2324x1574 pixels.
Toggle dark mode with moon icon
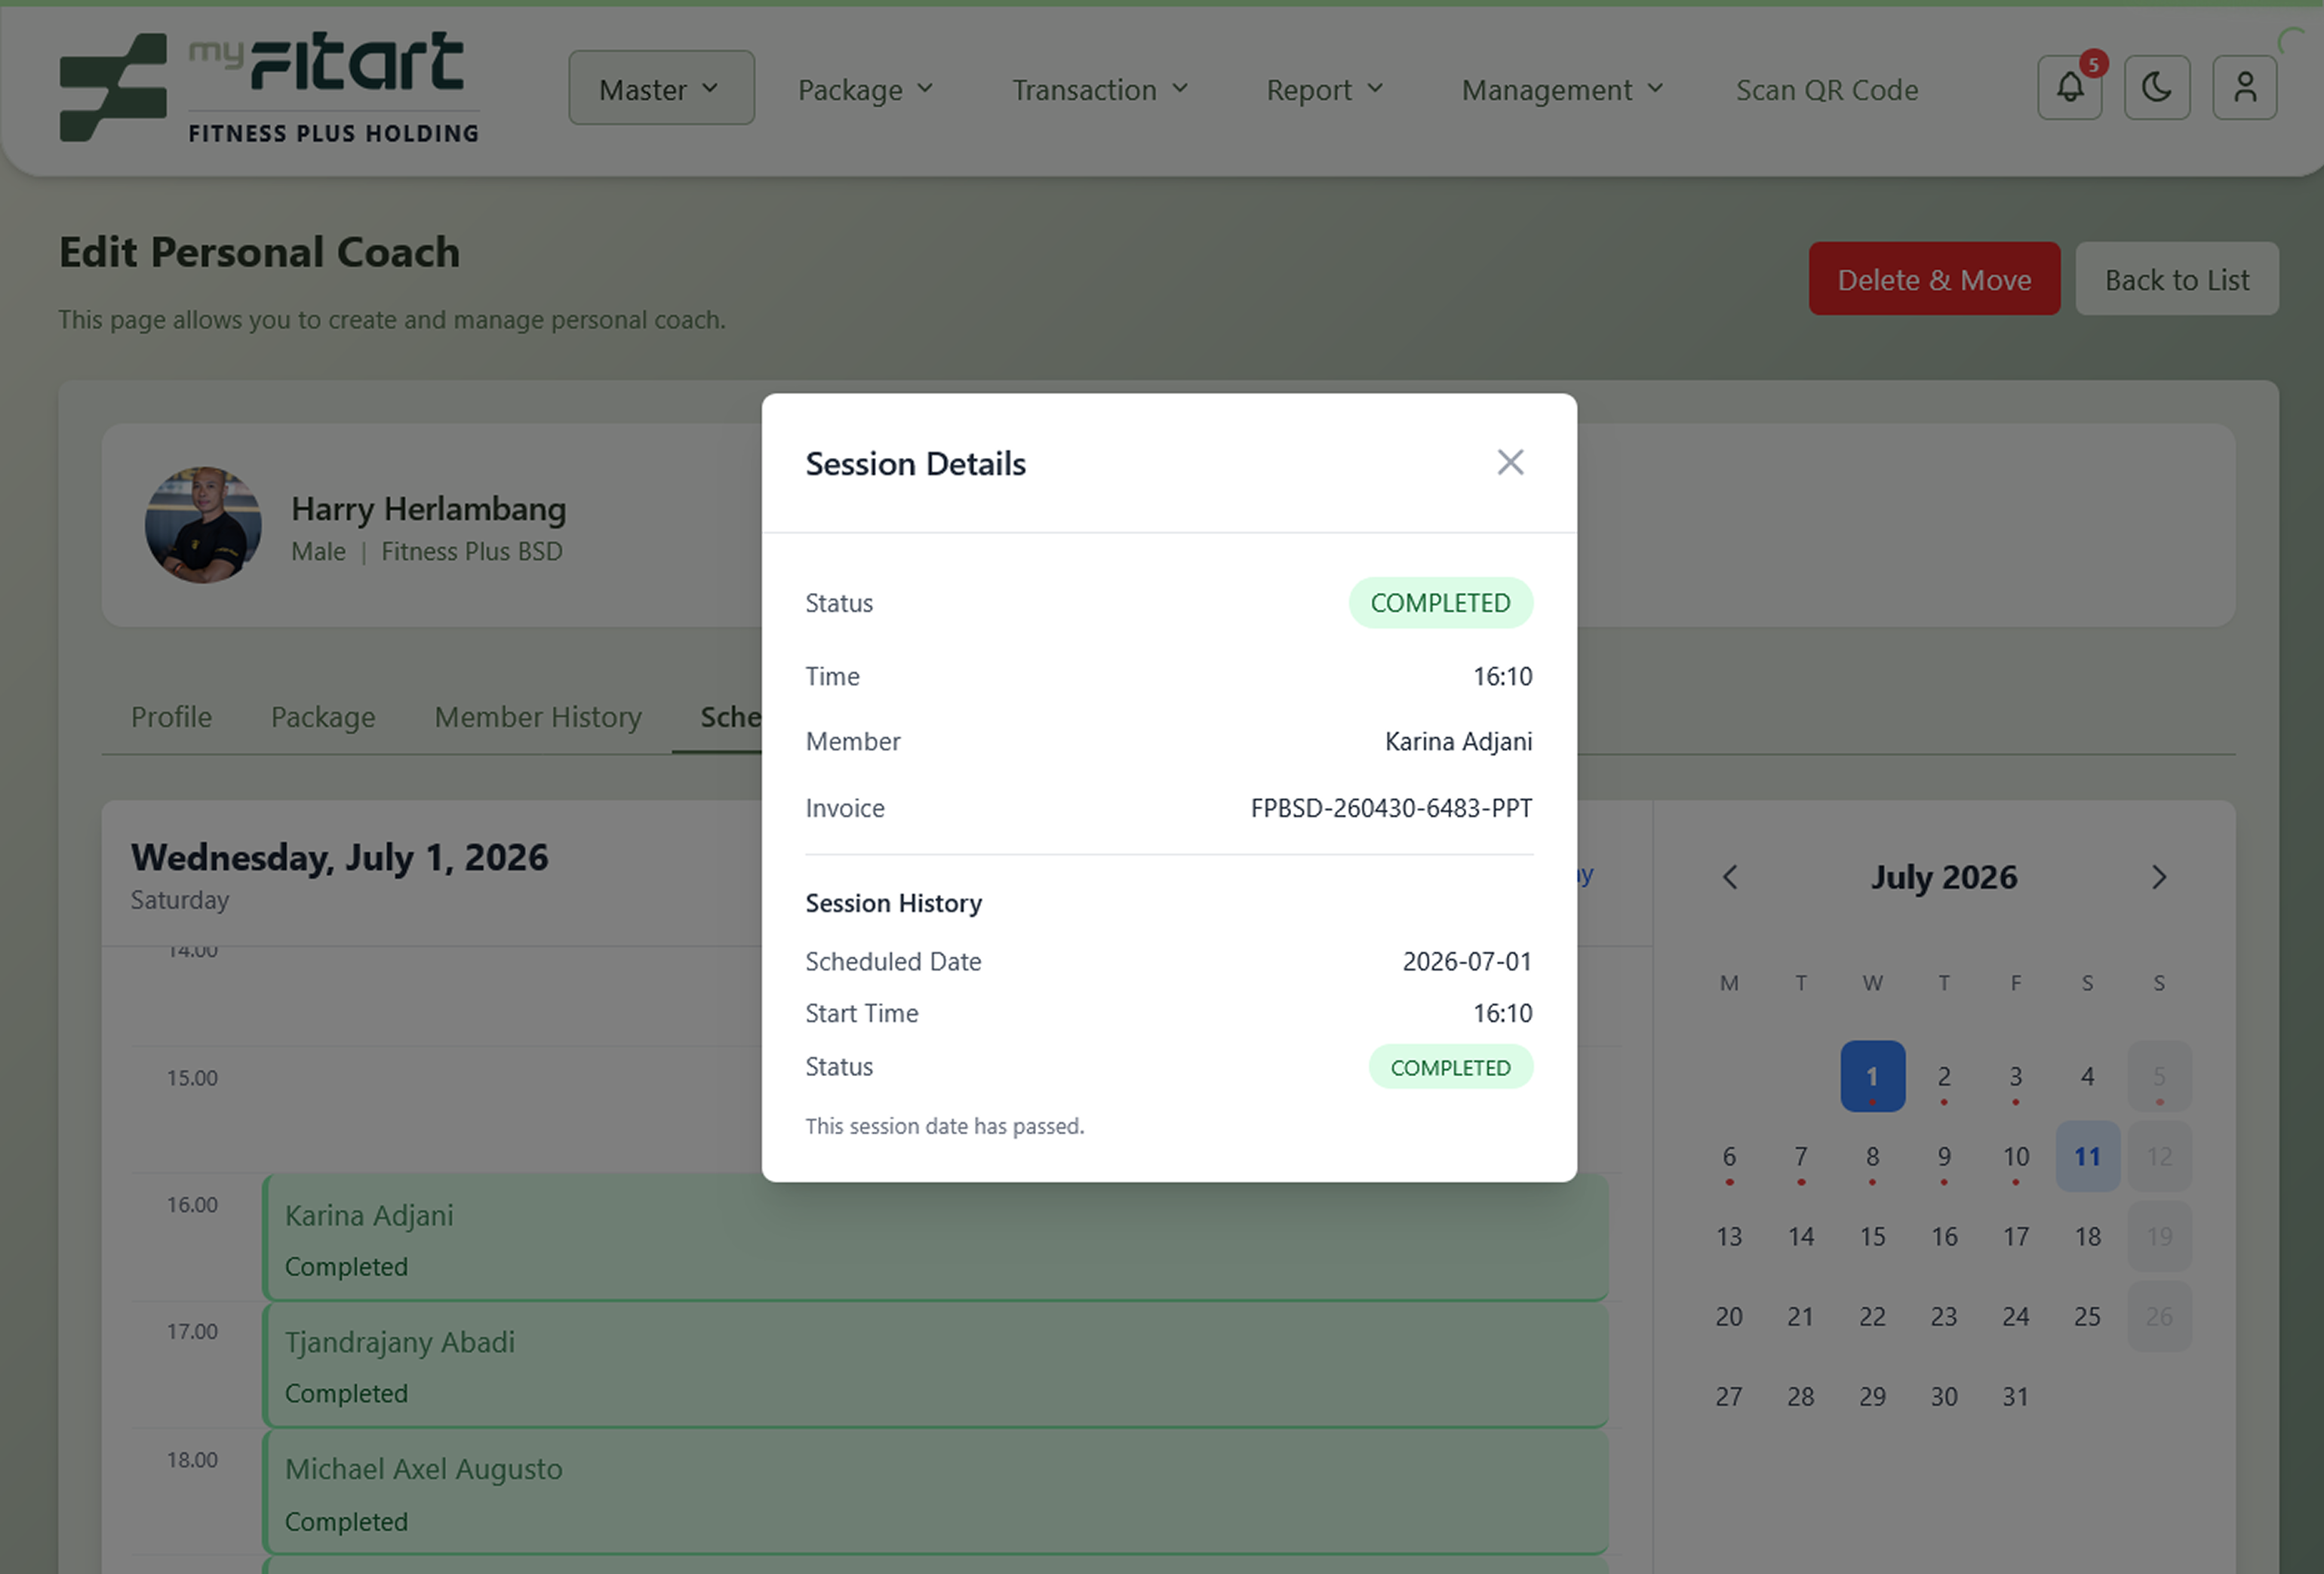point(2157,88)
